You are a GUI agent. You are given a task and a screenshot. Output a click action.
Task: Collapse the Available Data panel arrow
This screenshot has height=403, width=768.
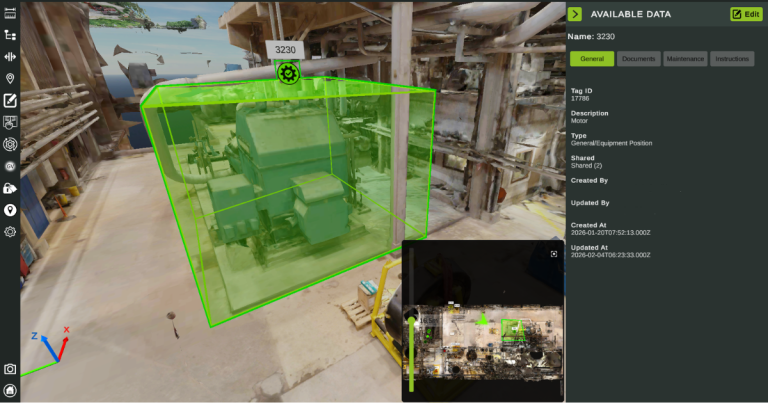(575, 14)
